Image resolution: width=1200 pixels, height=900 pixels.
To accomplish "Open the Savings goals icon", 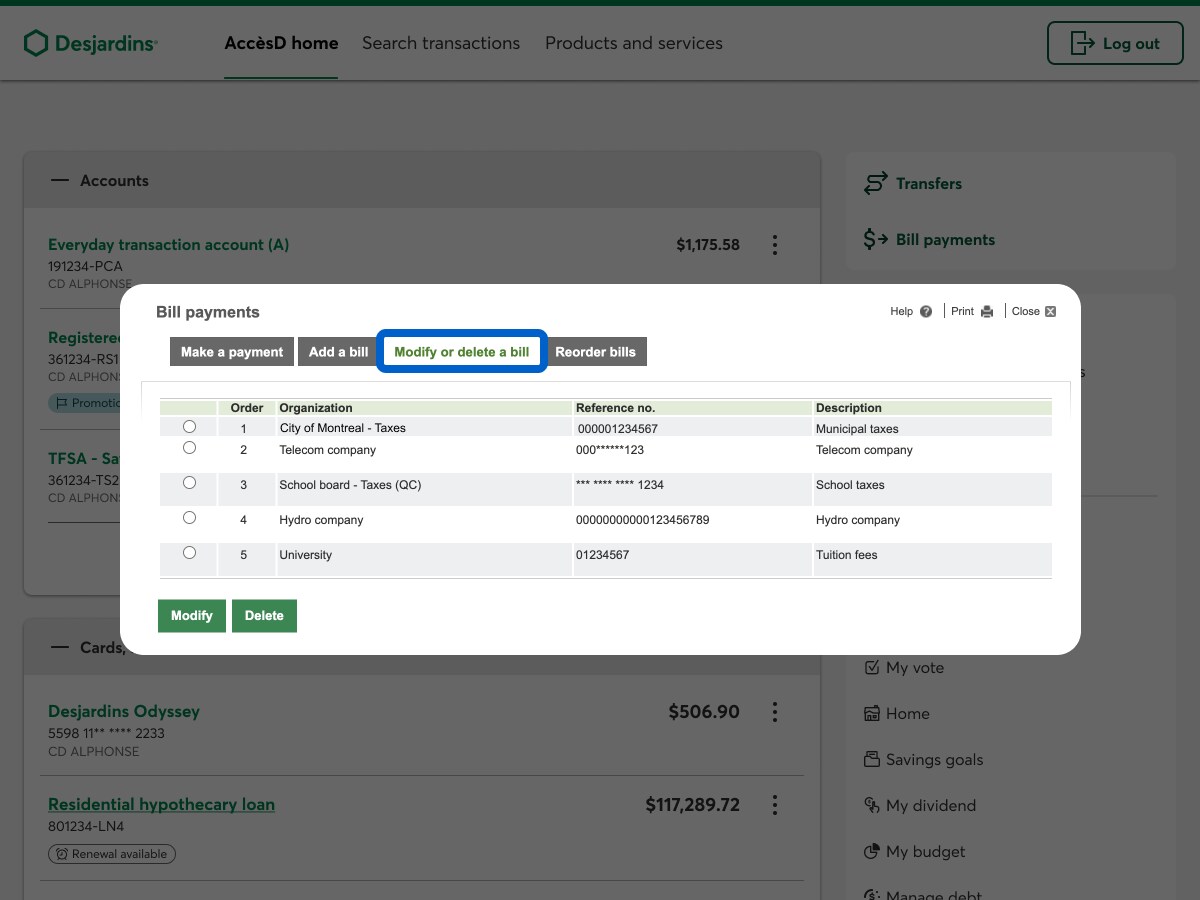I will [871, 760].
